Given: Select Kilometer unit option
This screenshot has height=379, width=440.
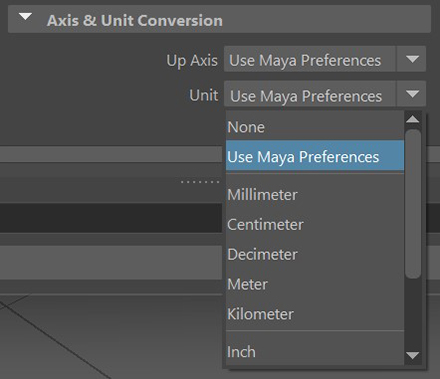Looking at the screenshot, I should pos(315,314).
